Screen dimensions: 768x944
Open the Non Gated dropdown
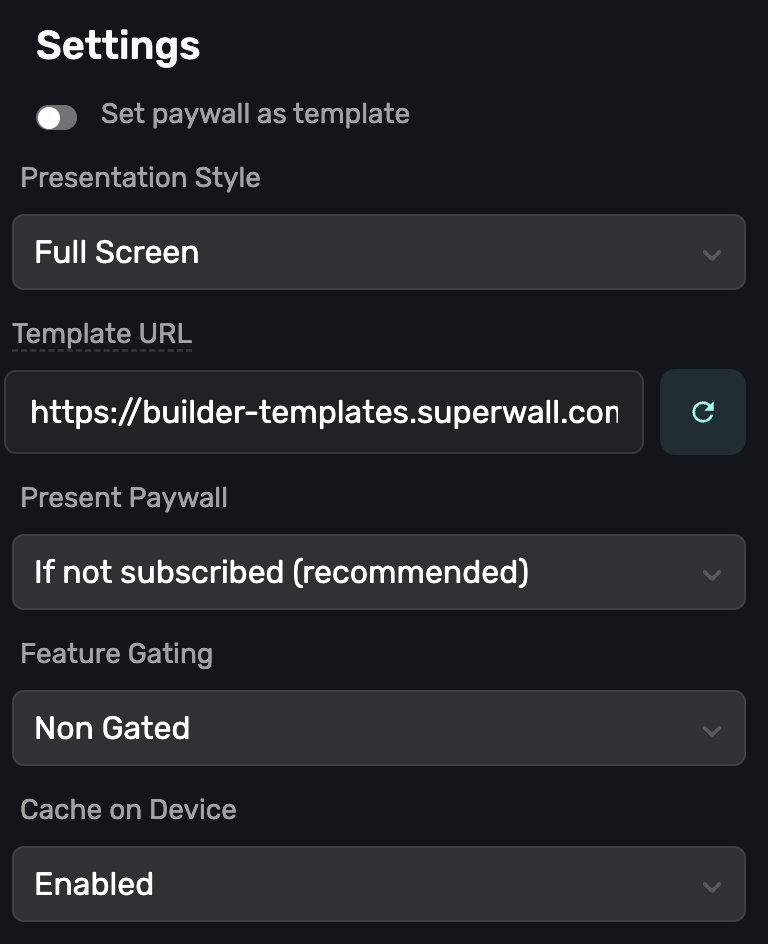(x=378, y=728)
